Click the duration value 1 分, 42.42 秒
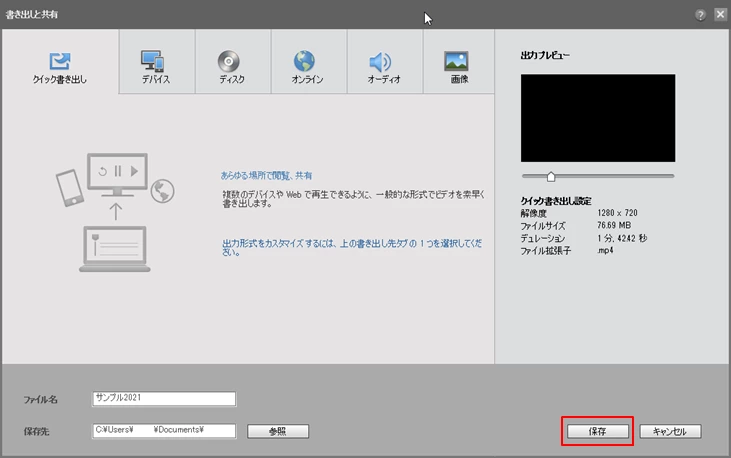 (x=622, y=238)
